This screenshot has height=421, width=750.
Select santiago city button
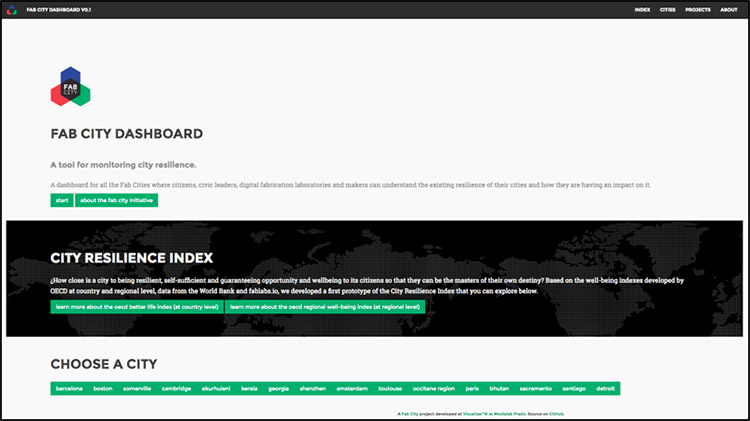pos(574,388)
